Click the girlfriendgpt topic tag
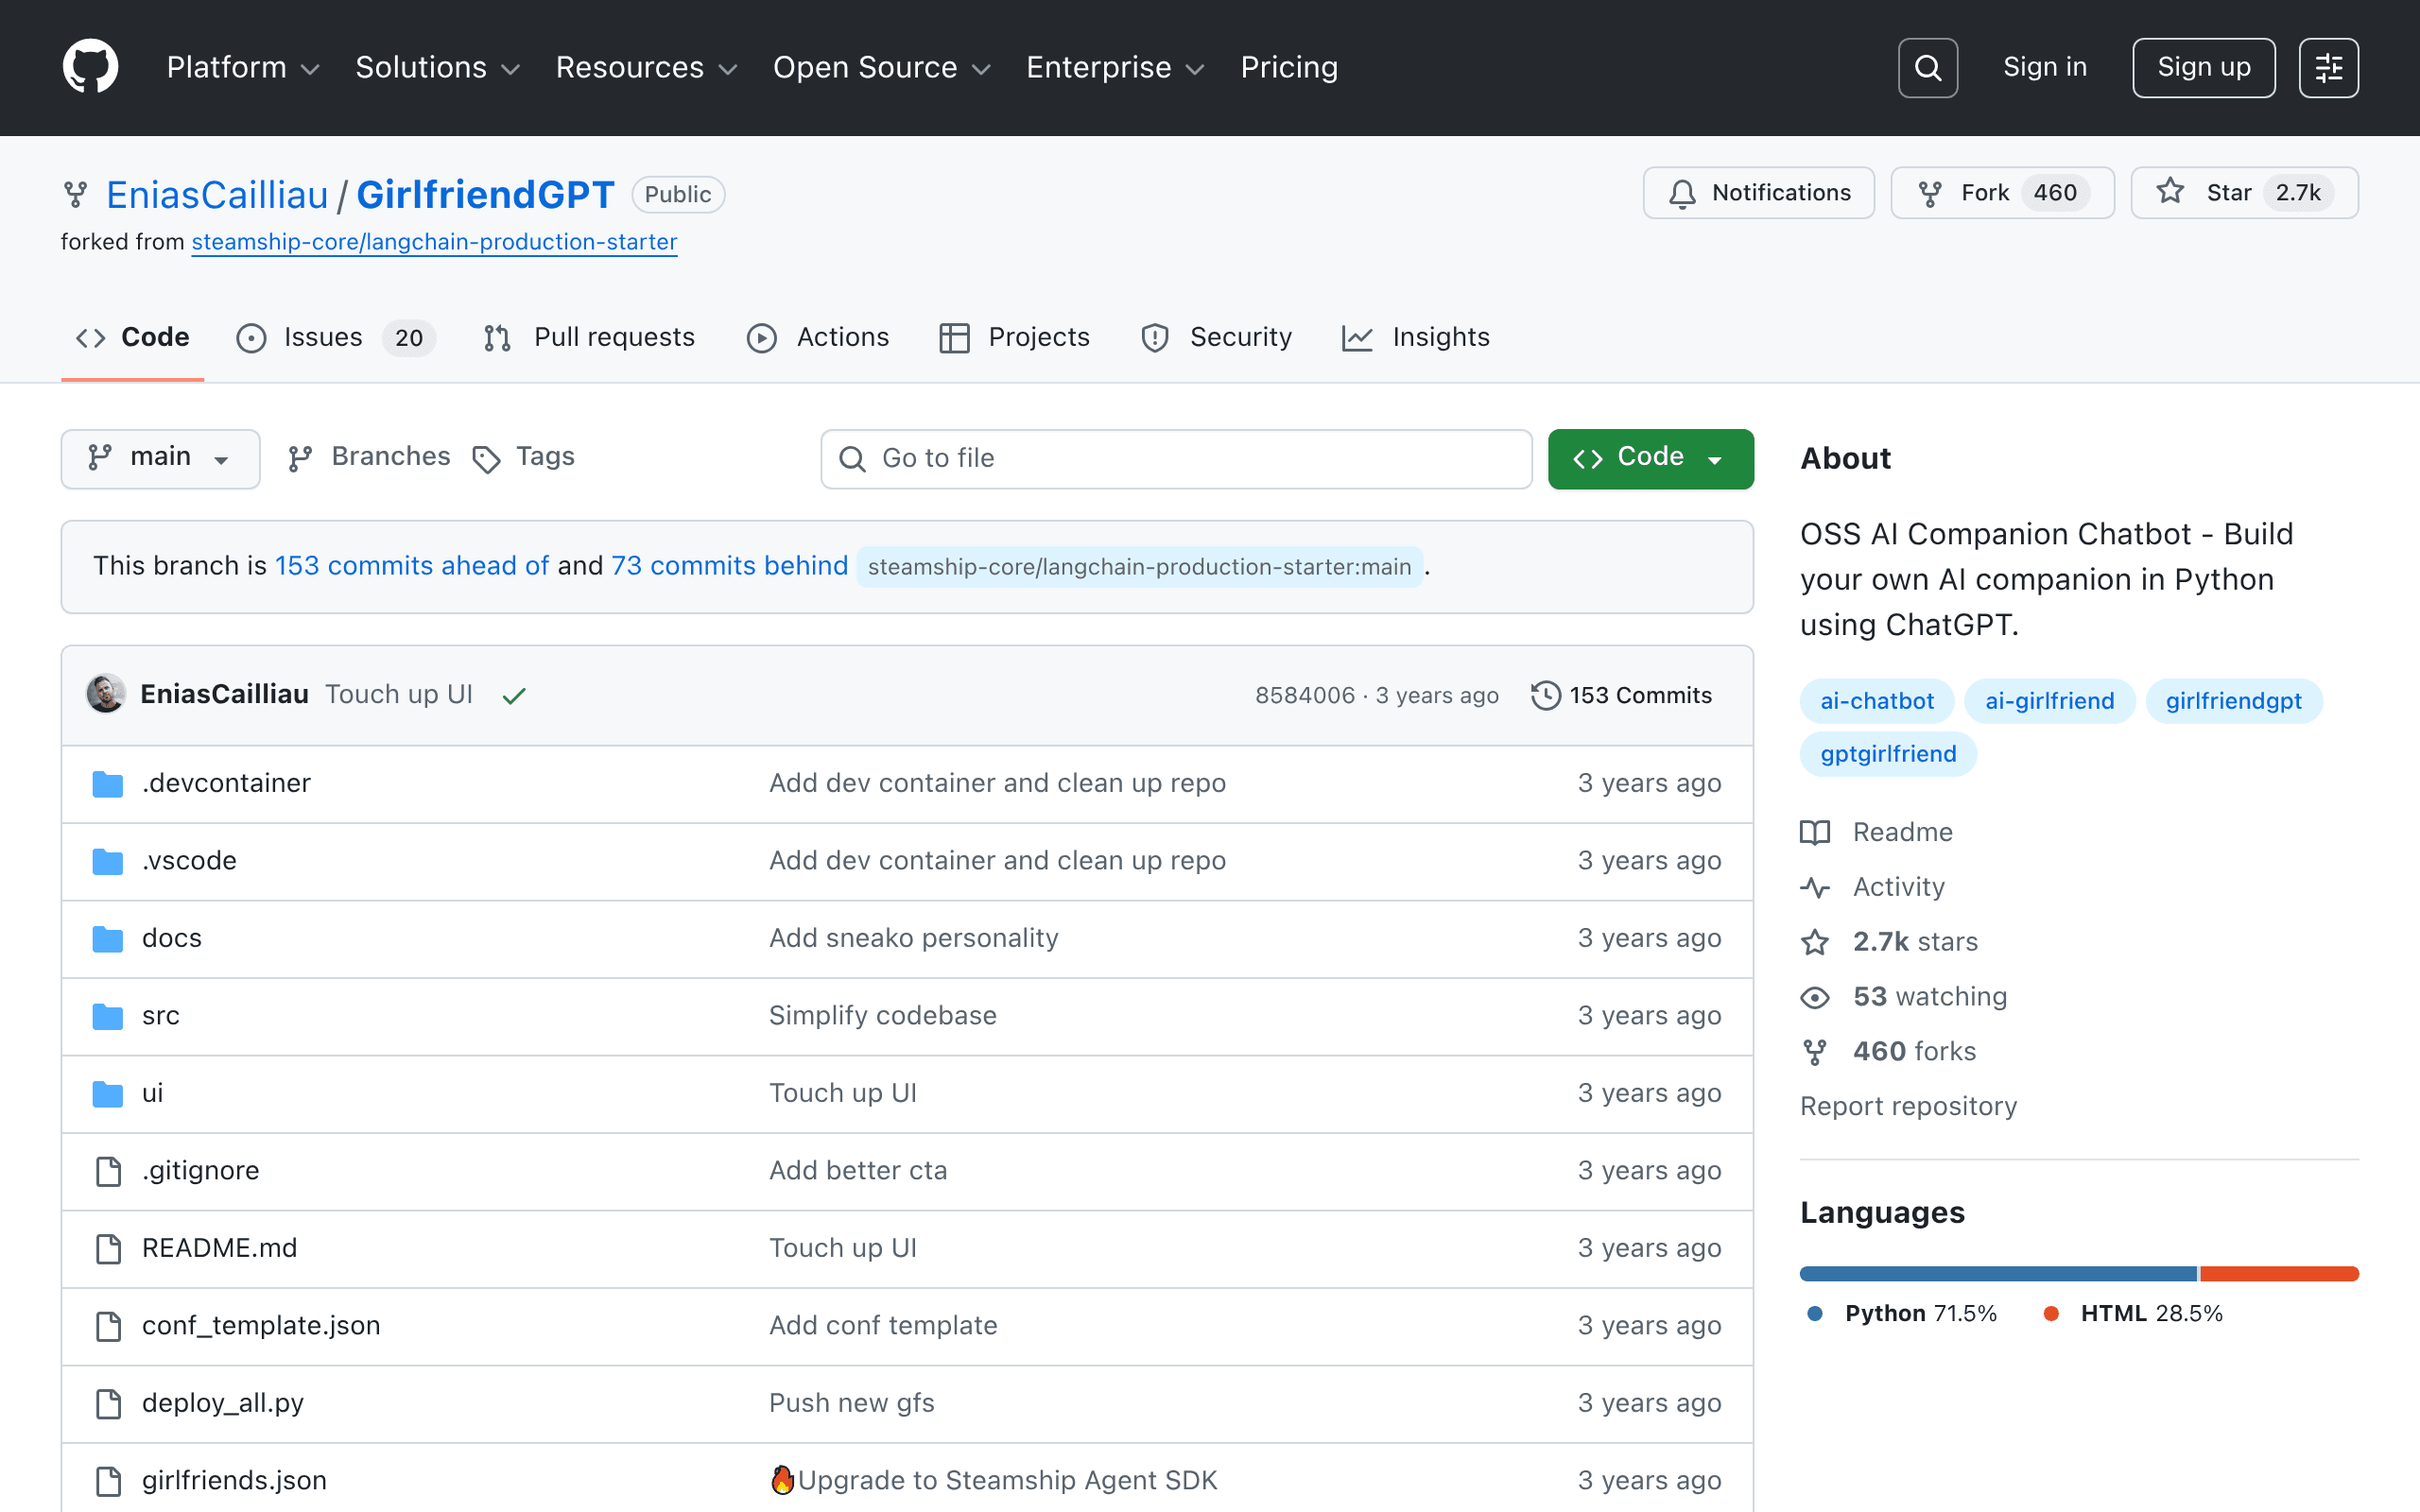Image resolution: width=2420 pixels, height=1512 pixels. [x=2233, y=701]
